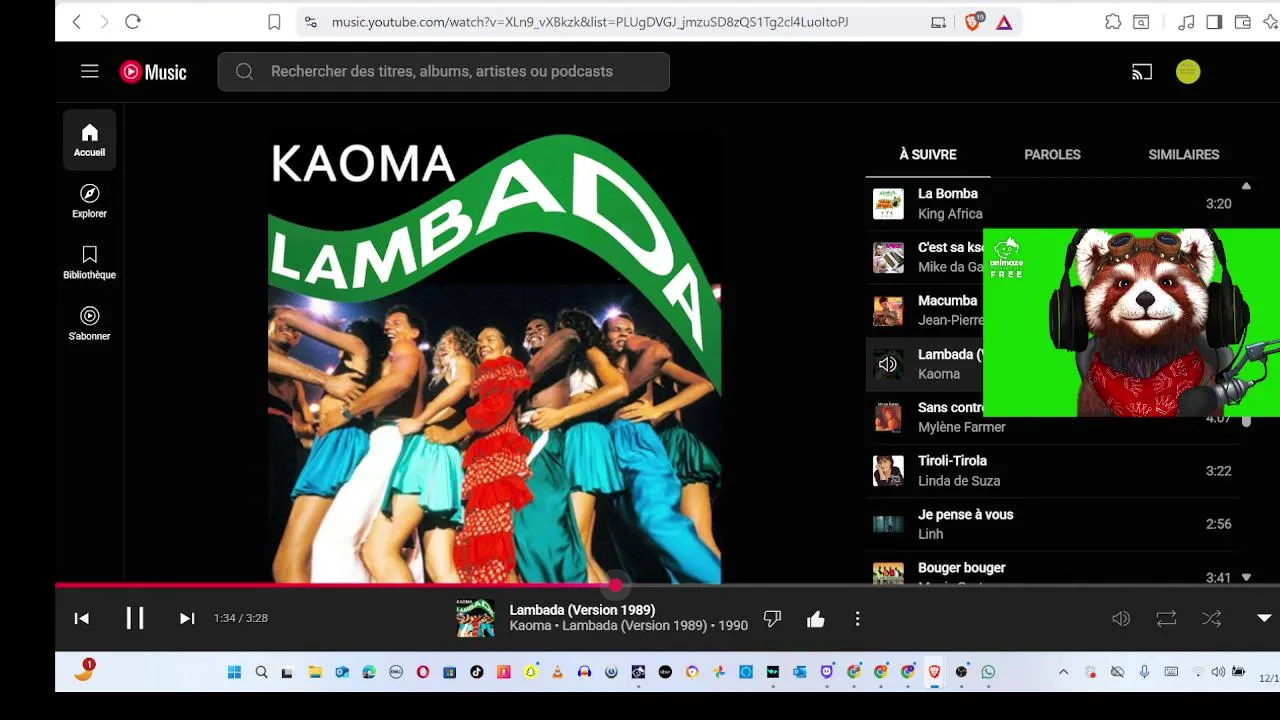The width and height of the screenshot is (1280, 720).
Task: Click the Kaoma Lambada album cover
Action: tap(494, 357)
